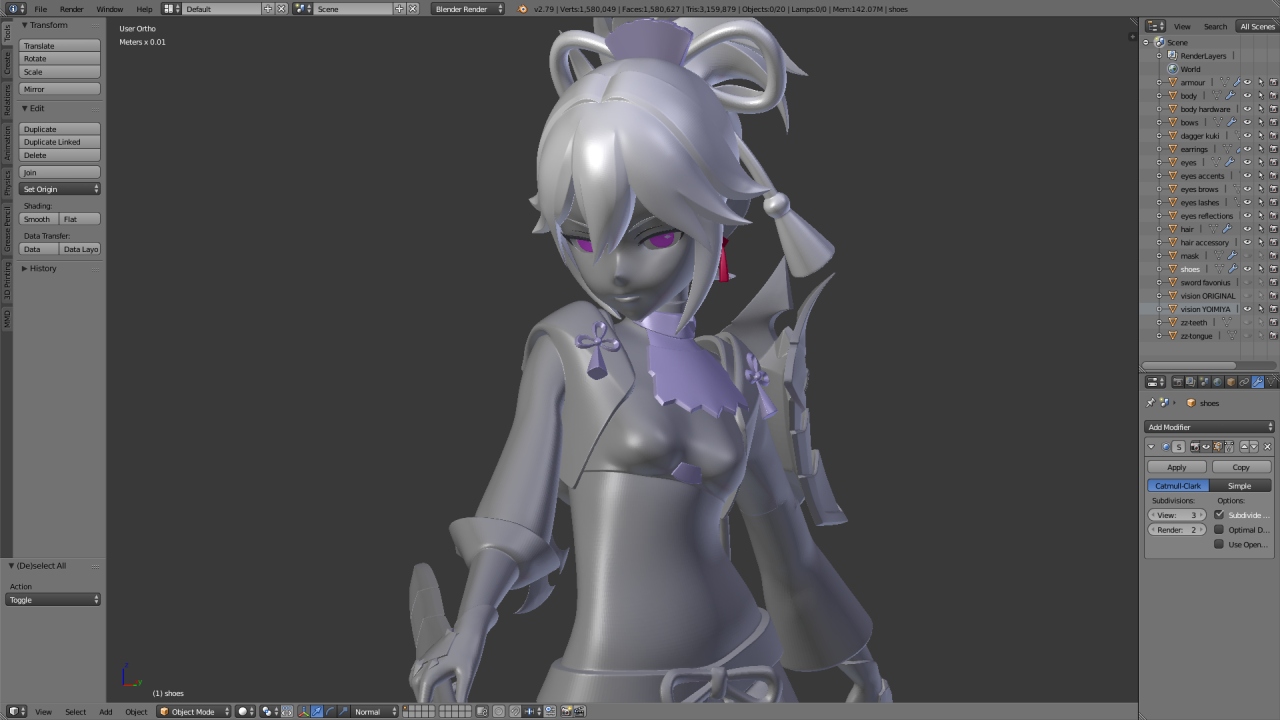
Task: Open the Constraints chain-link properties tab
Action: (x=1244, y=382)
